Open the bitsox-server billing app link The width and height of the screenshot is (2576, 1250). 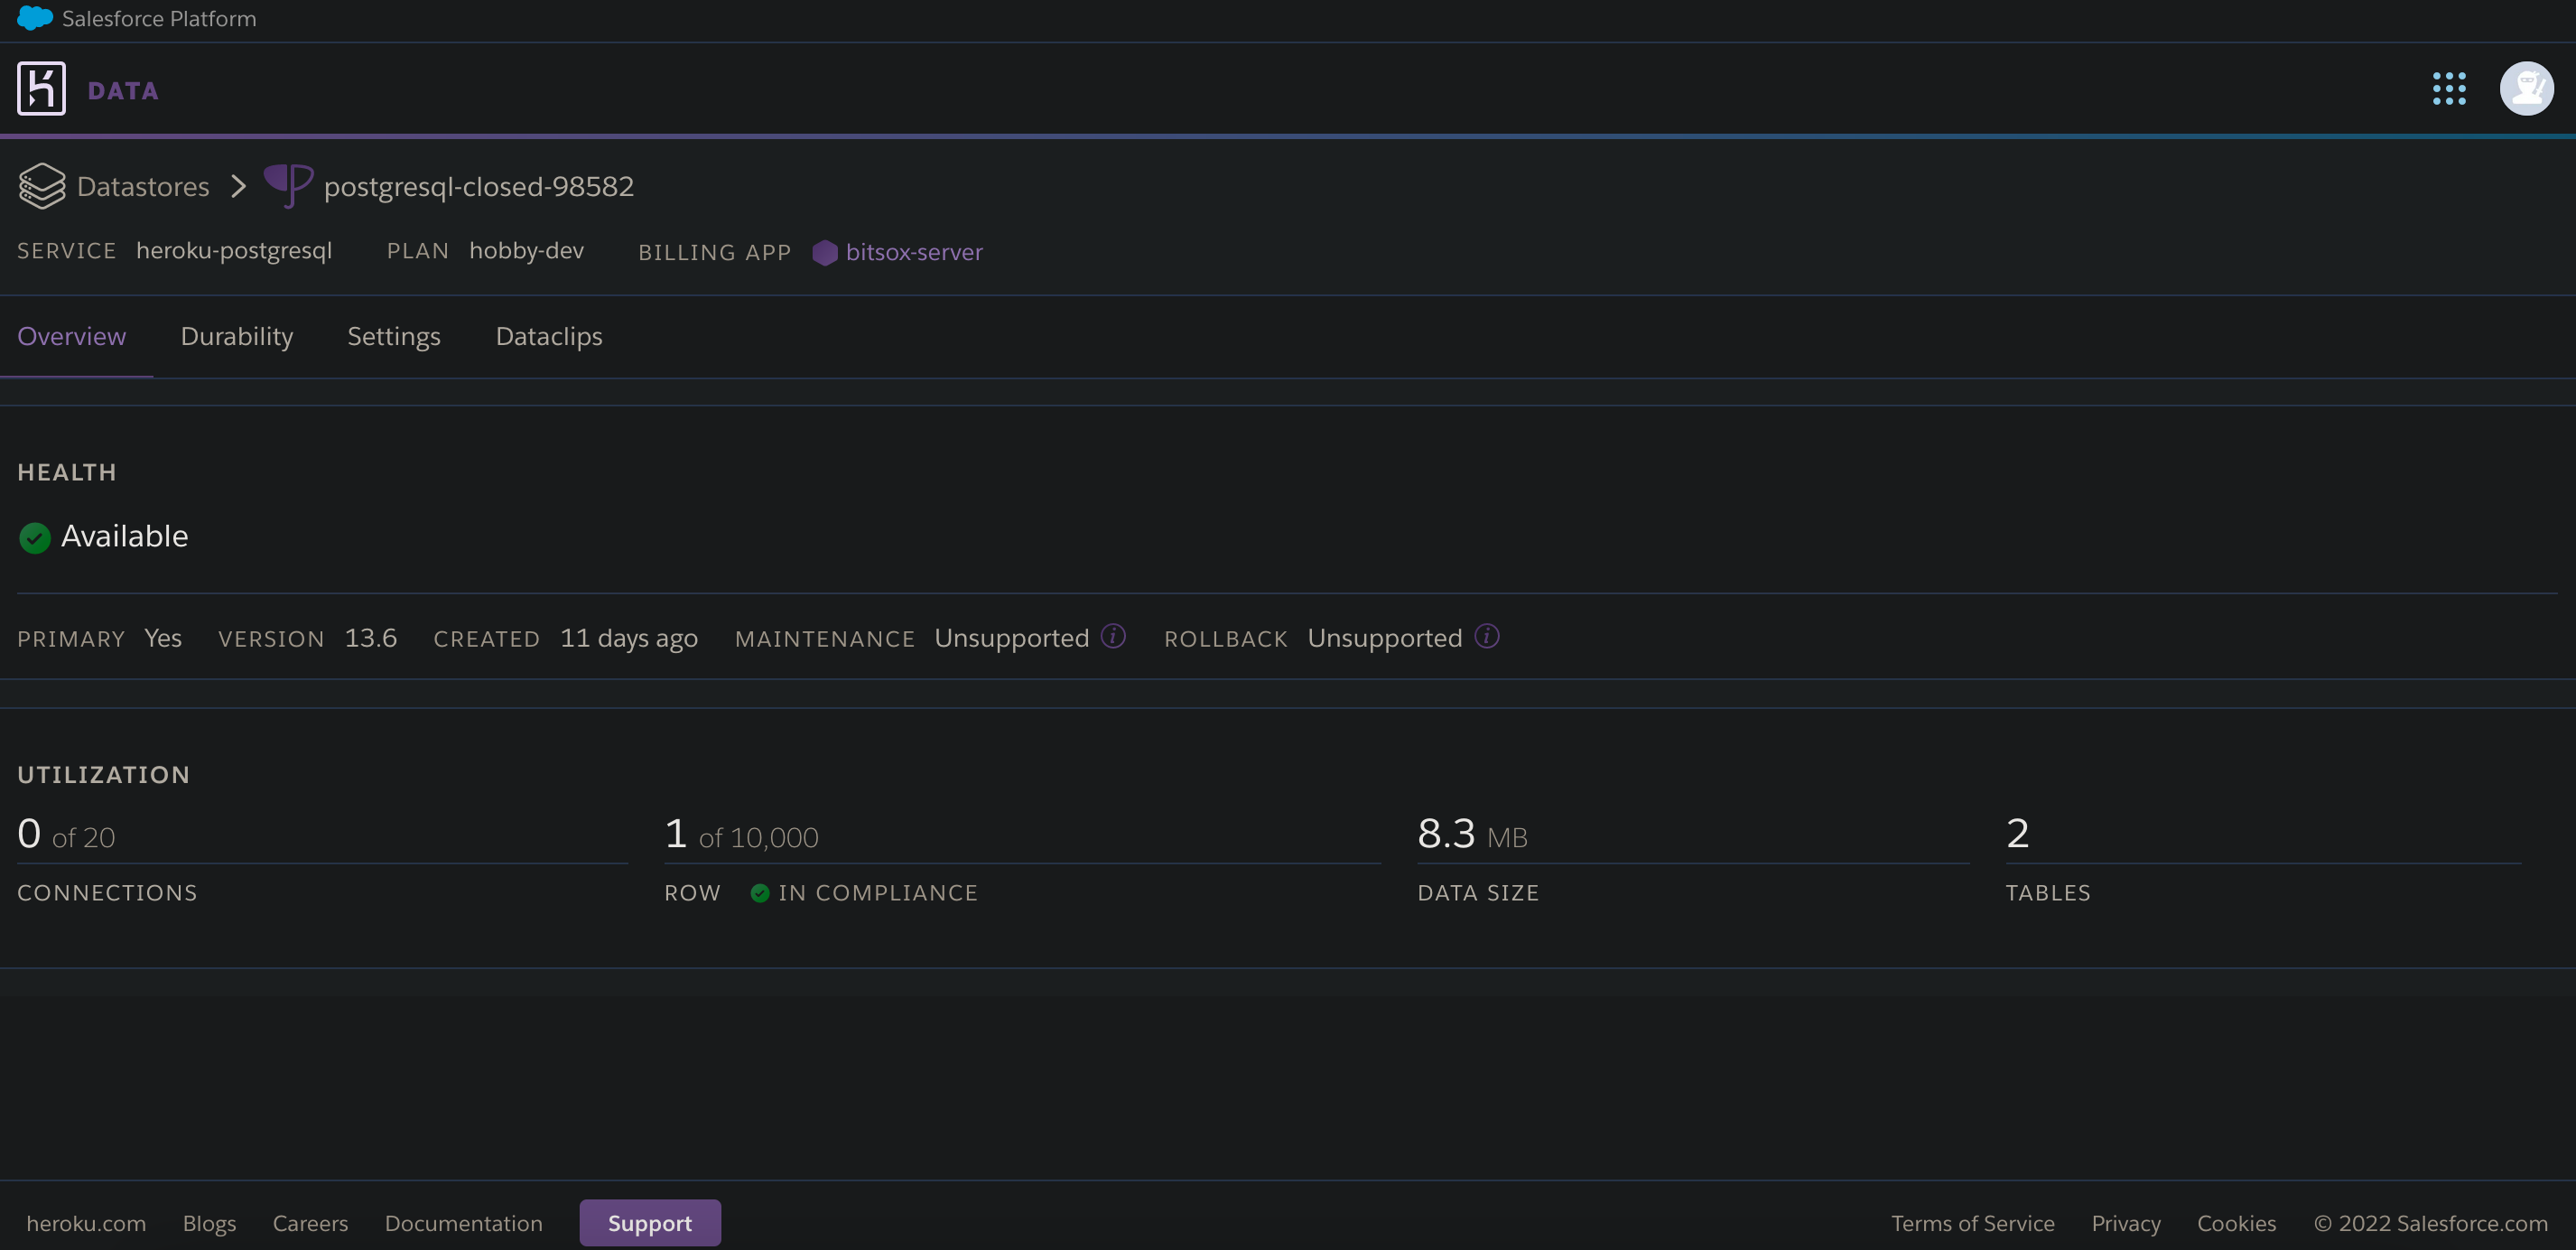(914, 252)
